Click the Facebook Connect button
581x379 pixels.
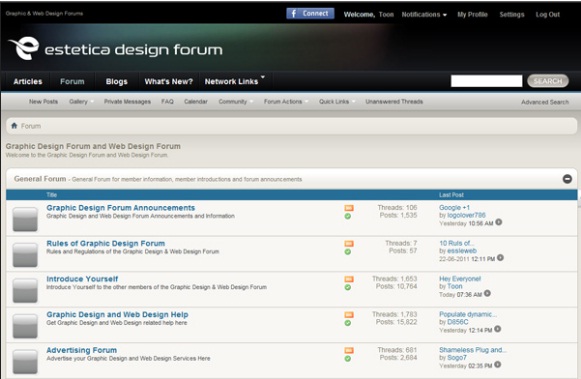[310, 14]
